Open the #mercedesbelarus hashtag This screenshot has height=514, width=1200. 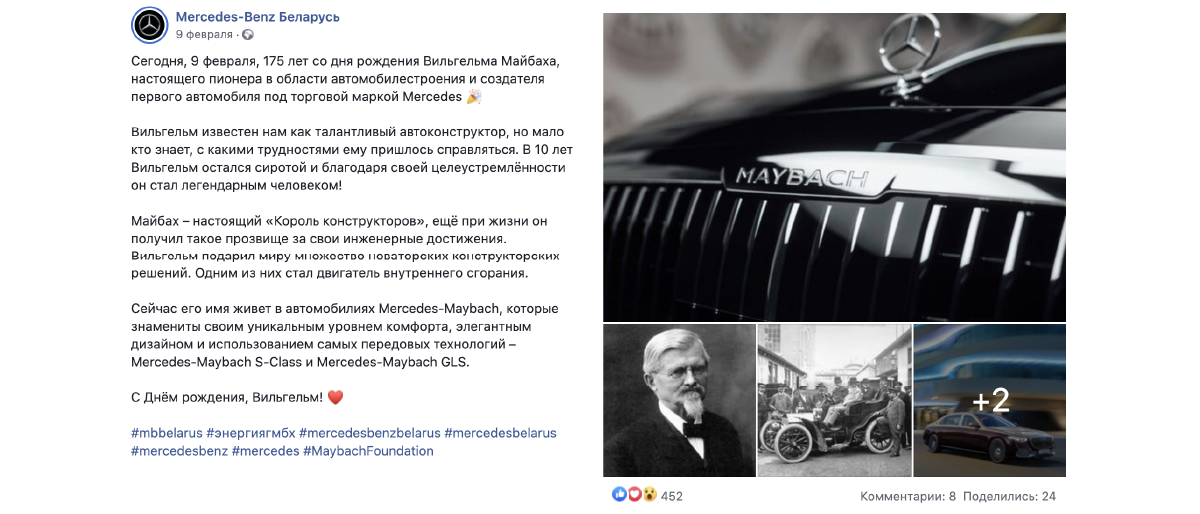pyautogui.click(x=500, y=433)
